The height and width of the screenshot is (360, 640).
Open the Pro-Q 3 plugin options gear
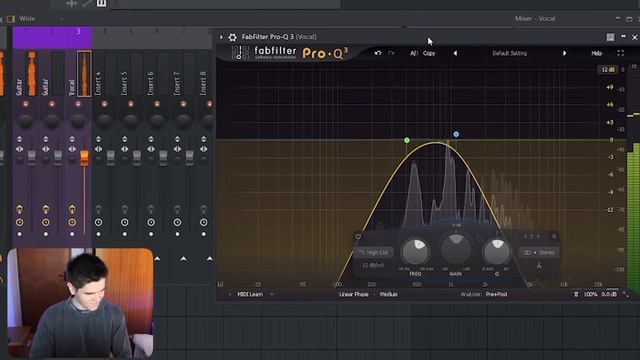pyautogui.click(x=232, y=37)
